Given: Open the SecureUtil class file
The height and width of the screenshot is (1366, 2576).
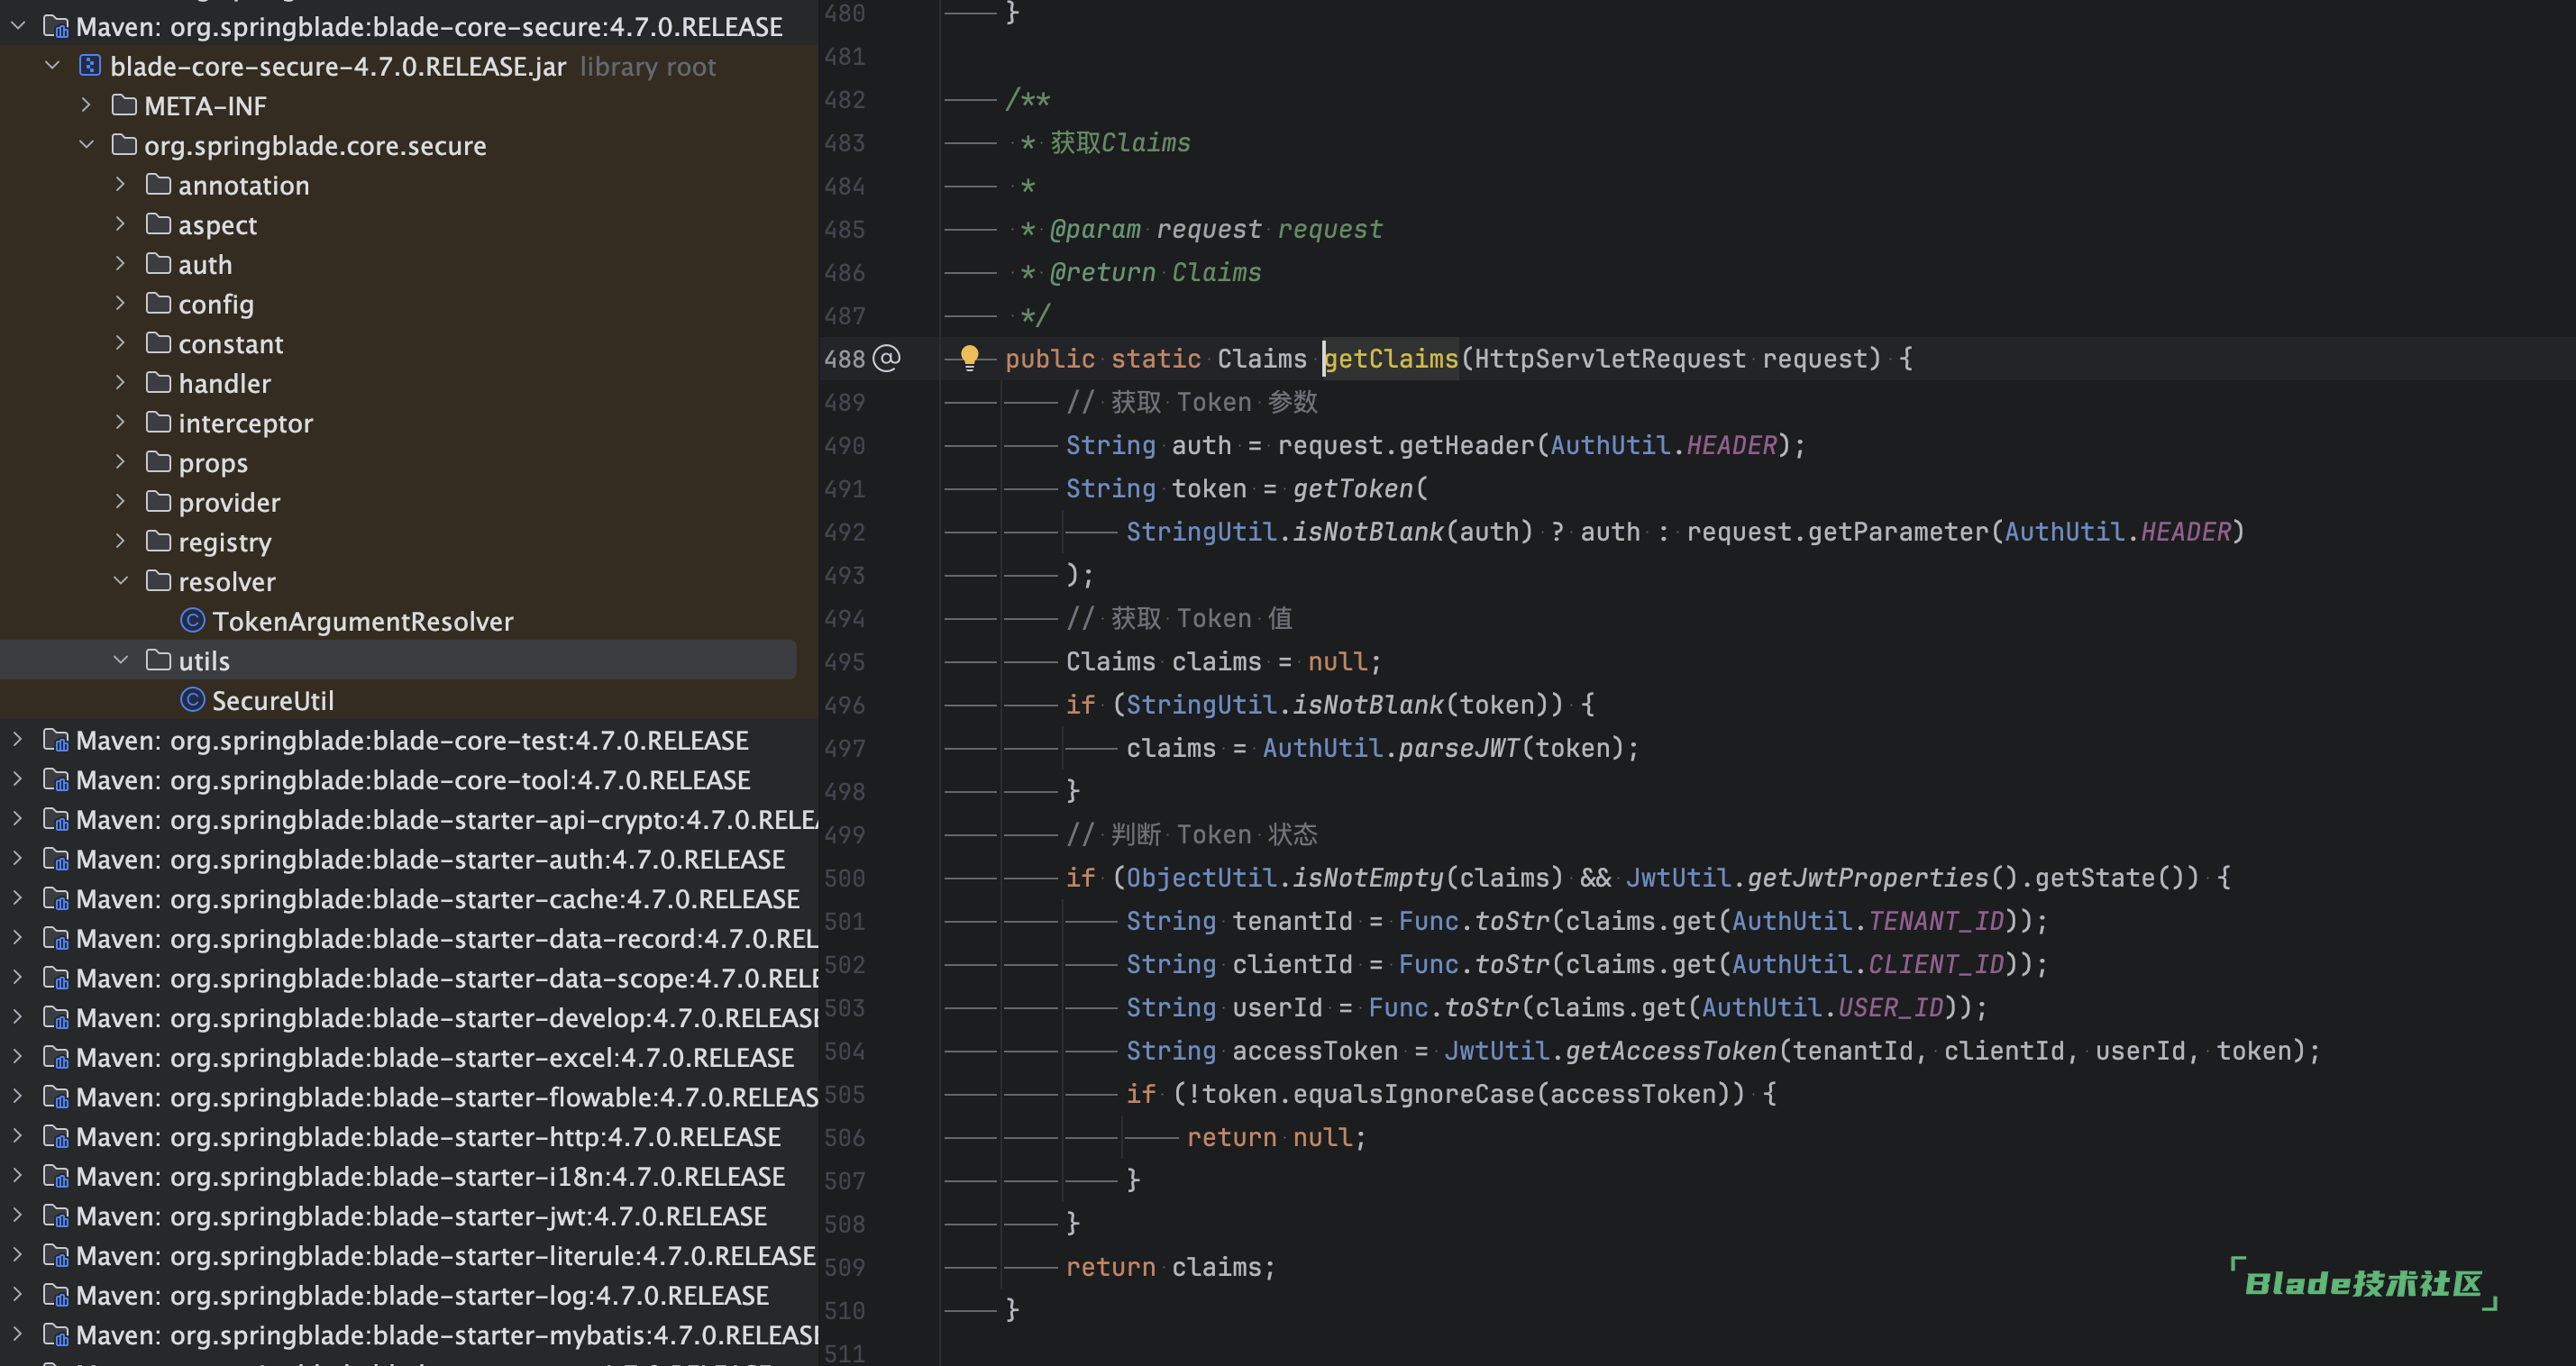Looking at the screenshot, I should [272, 701].
